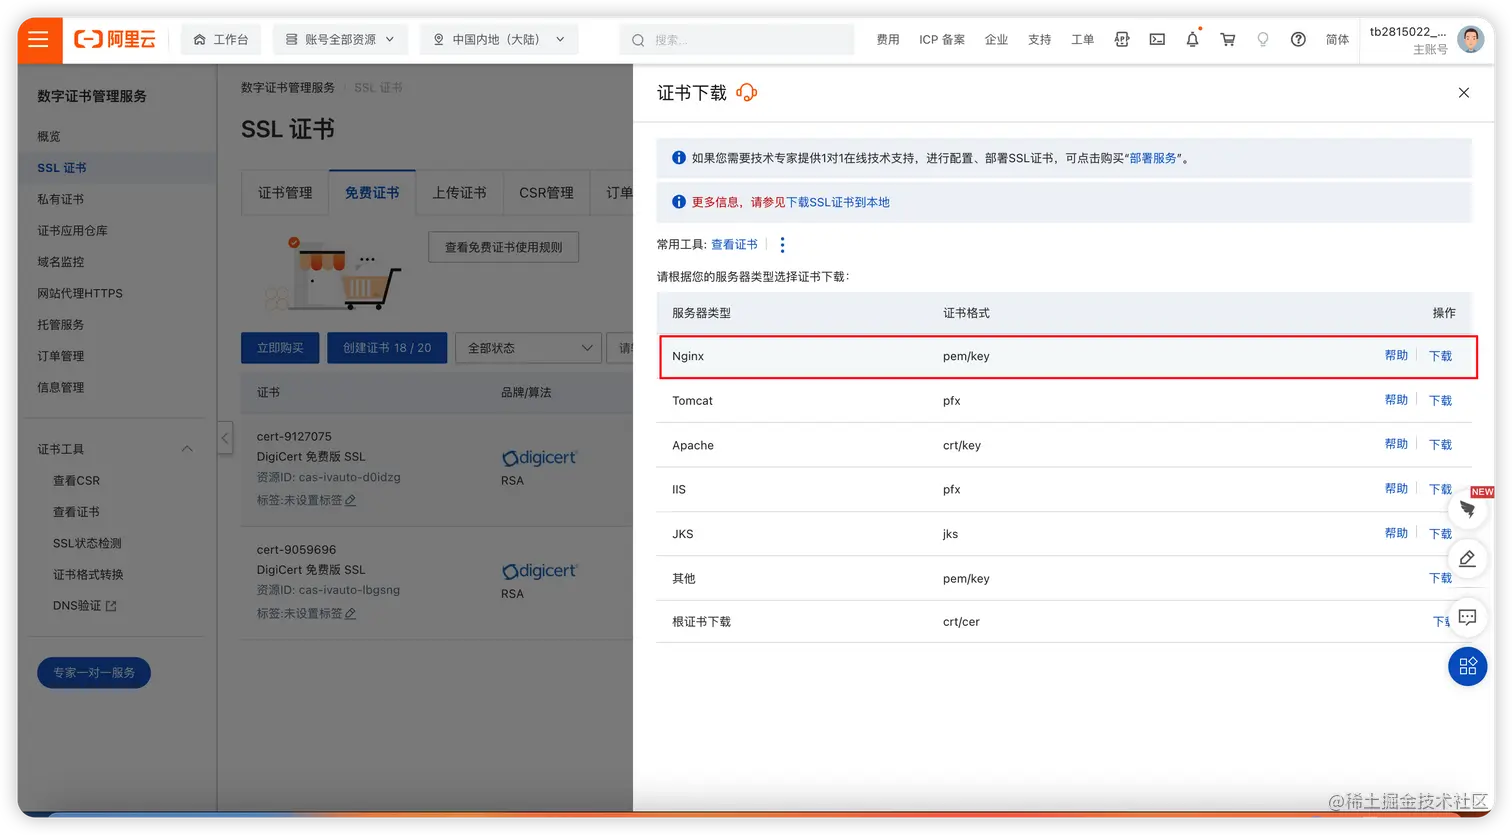Click the 创建证书 18 / 20 button
The image size is (1512, 835).
(387, 348)
